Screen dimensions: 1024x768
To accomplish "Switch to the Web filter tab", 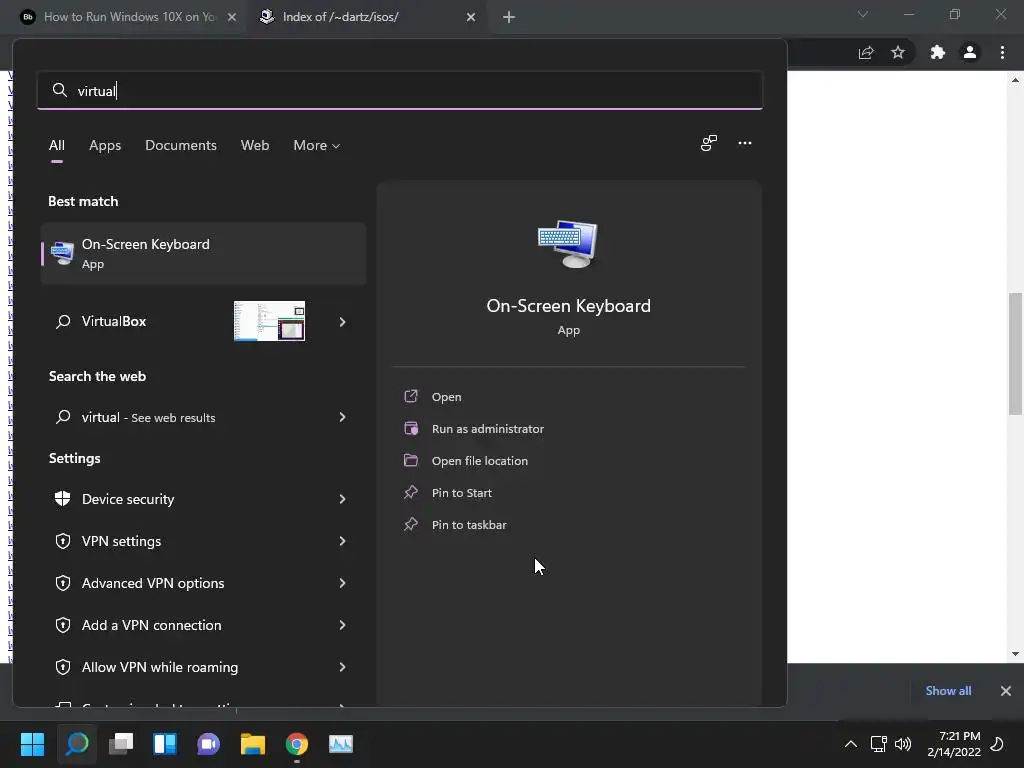I will 255,146.
